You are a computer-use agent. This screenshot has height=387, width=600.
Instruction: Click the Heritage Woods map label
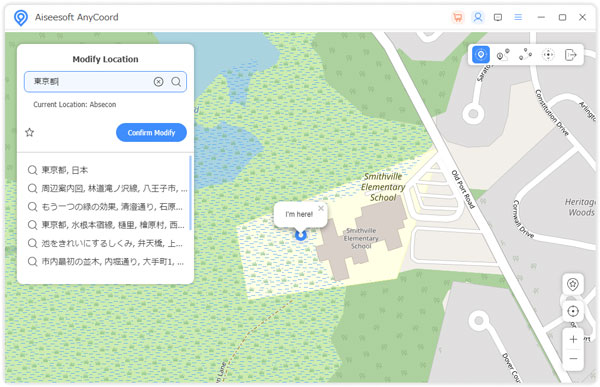coord(581,207)
